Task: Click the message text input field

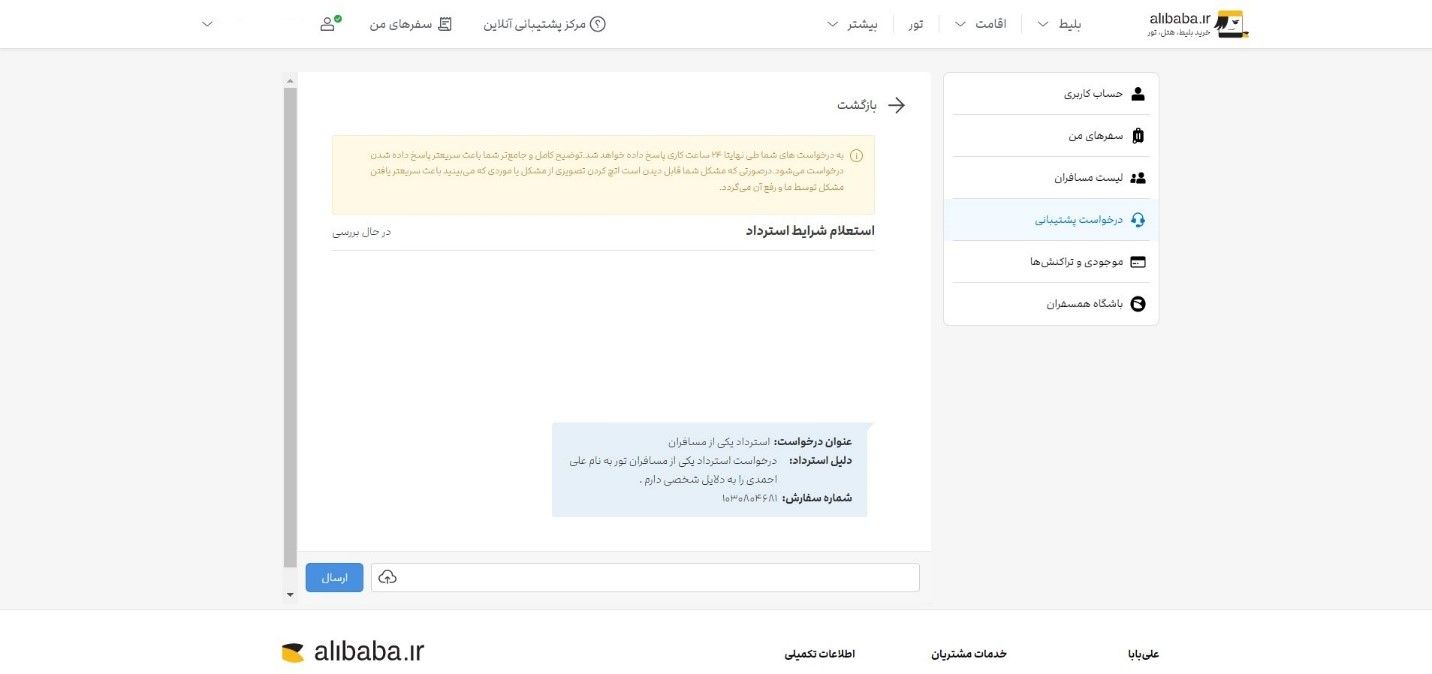Action: click(x=645, y=577)
